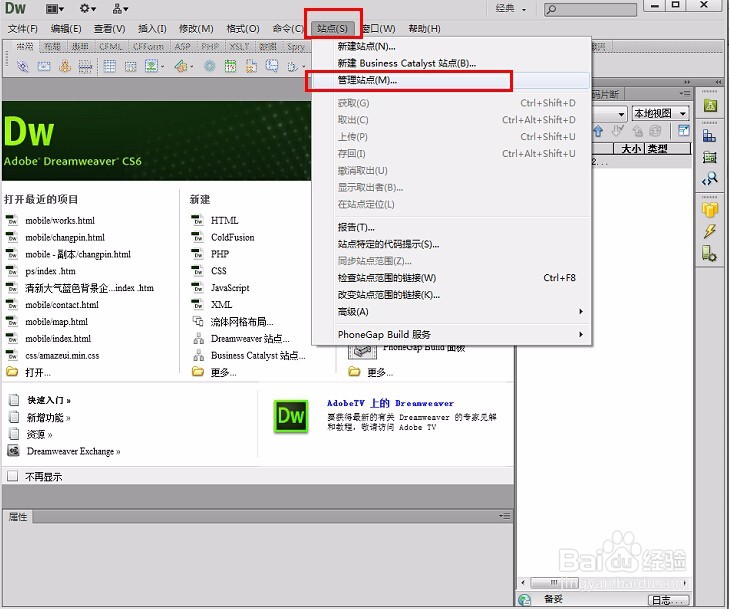Image resolution: width=729 pixels, height=609 pixels.
Task: Insert a Div tag from toolbar
Action: pyautogui.click(x=131, y=67)
